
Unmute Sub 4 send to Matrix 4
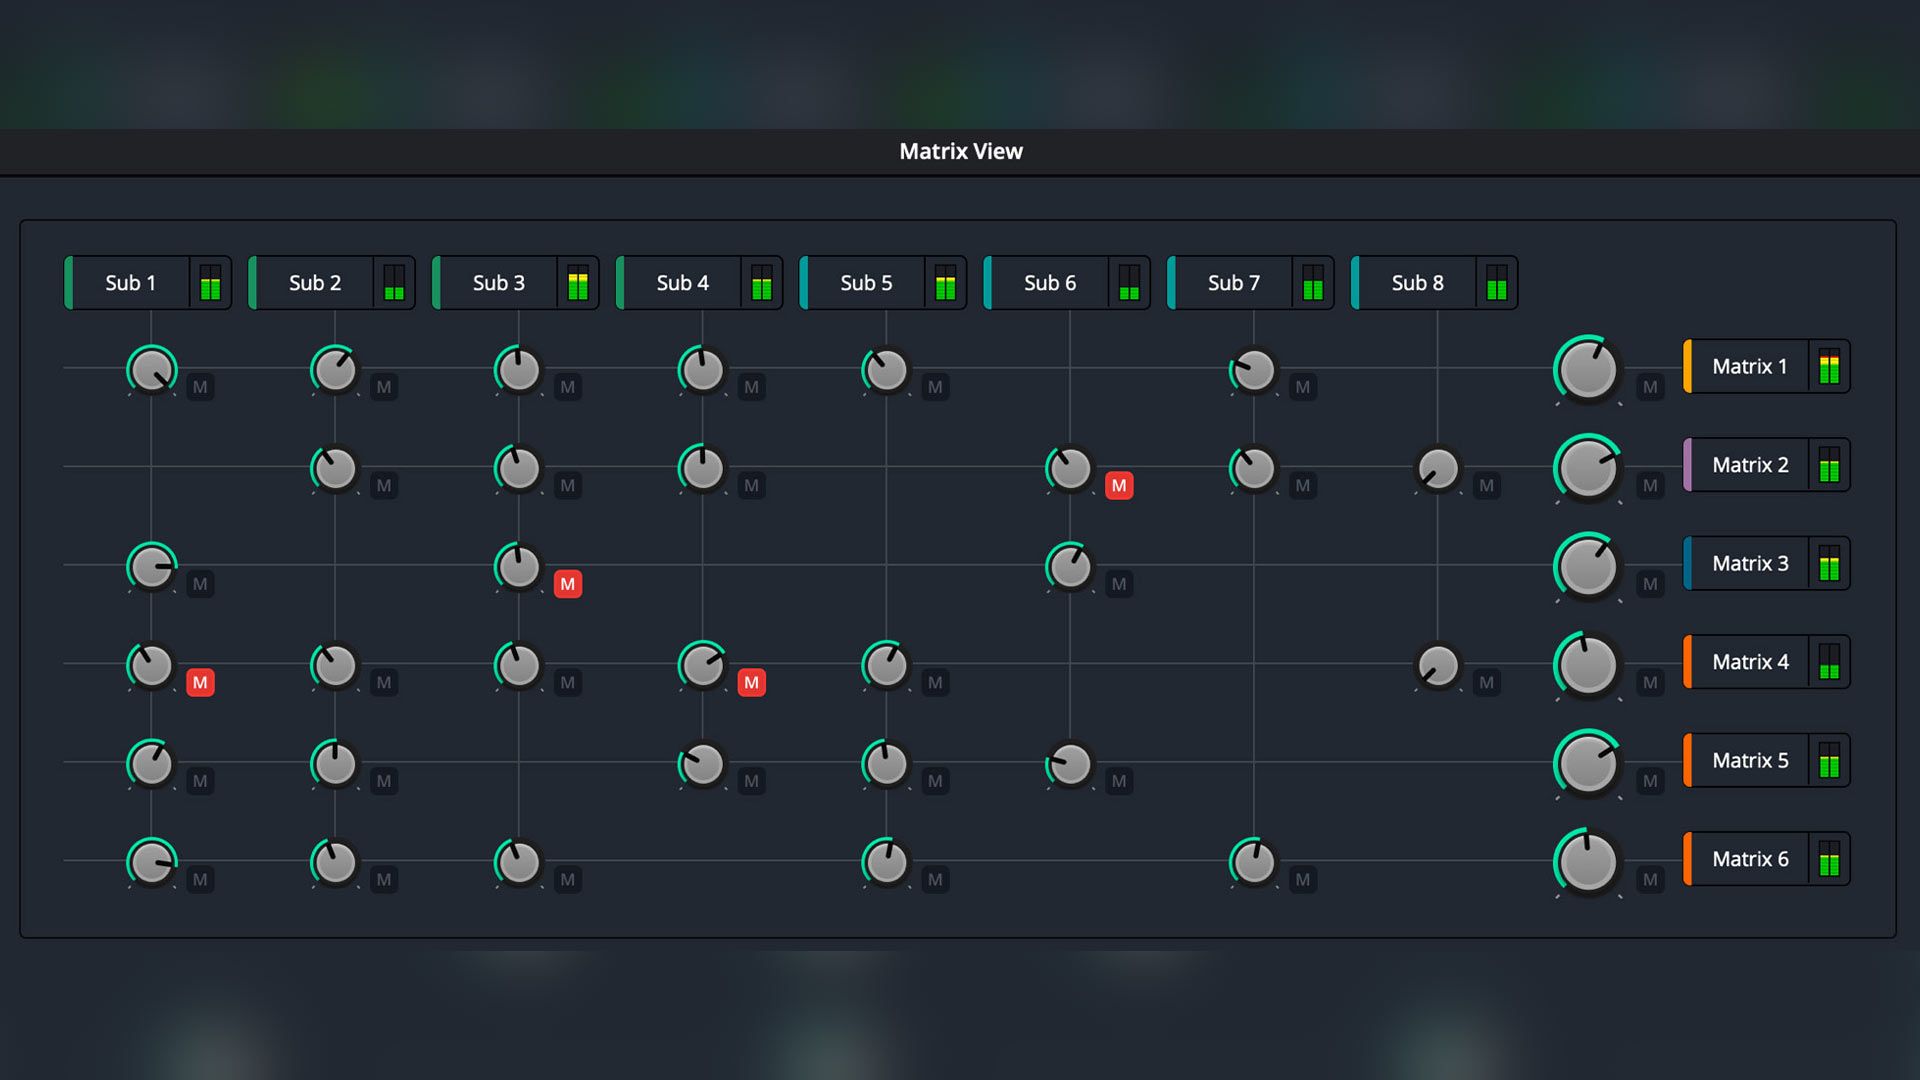tap(751, 683)
